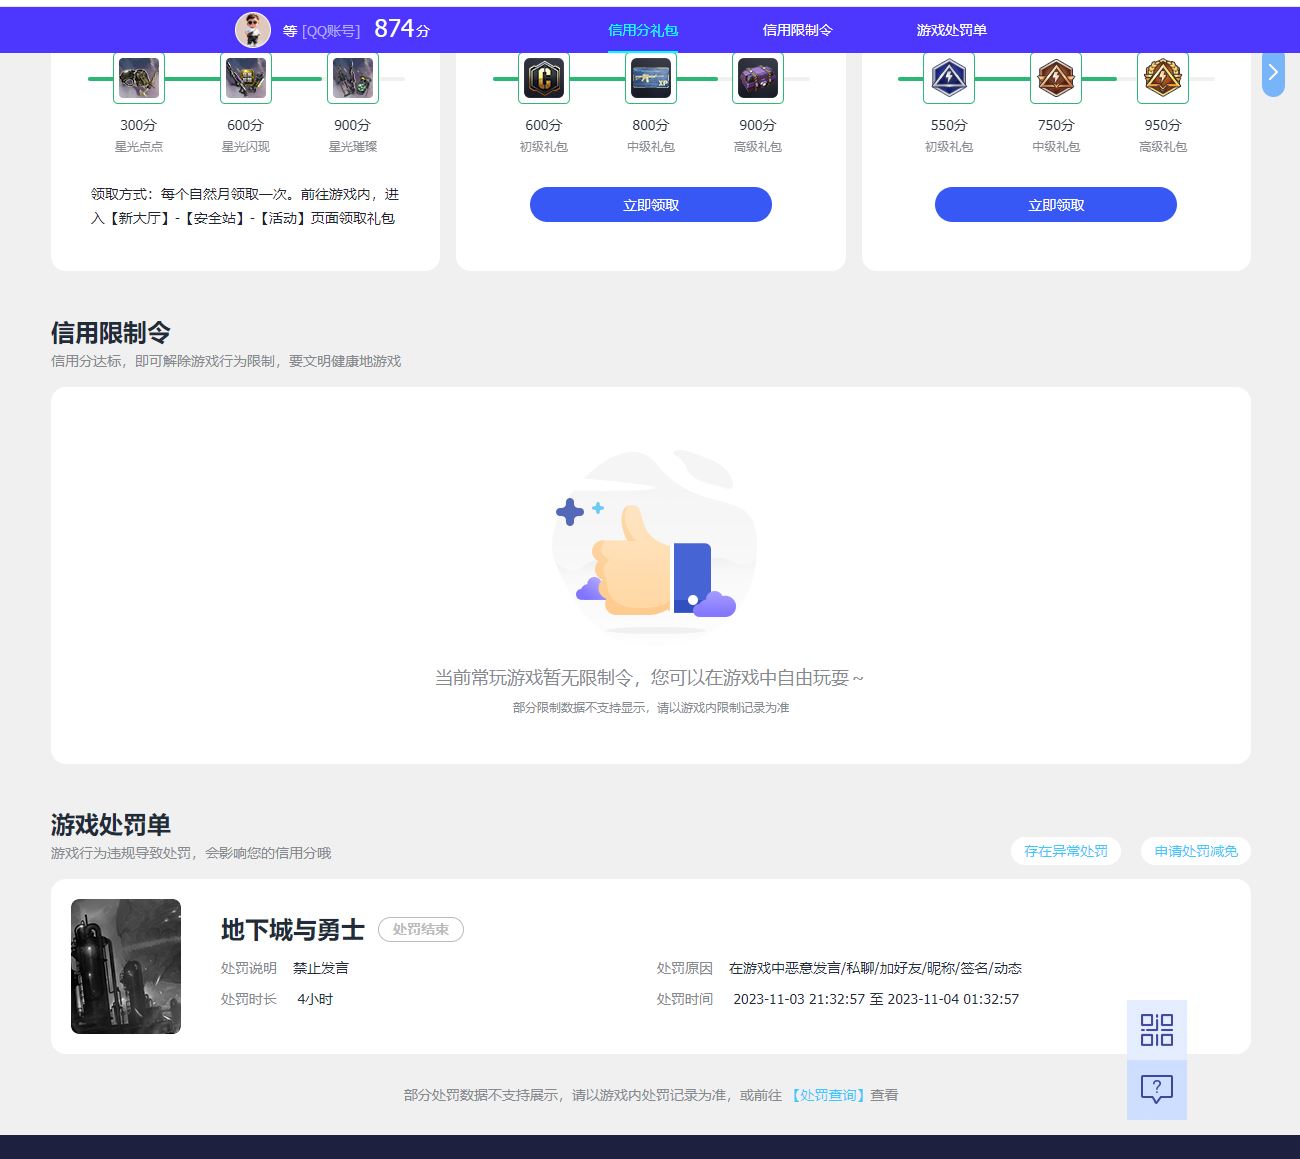
Task: Click the rightmost 立即领取 button
Action: pos(1055,204)
